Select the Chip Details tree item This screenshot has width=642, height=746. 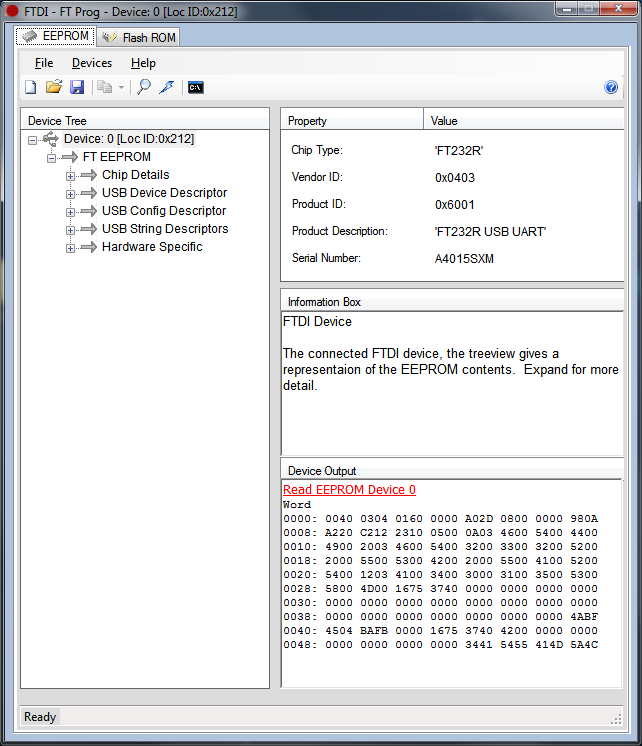[x=136, y=175]
